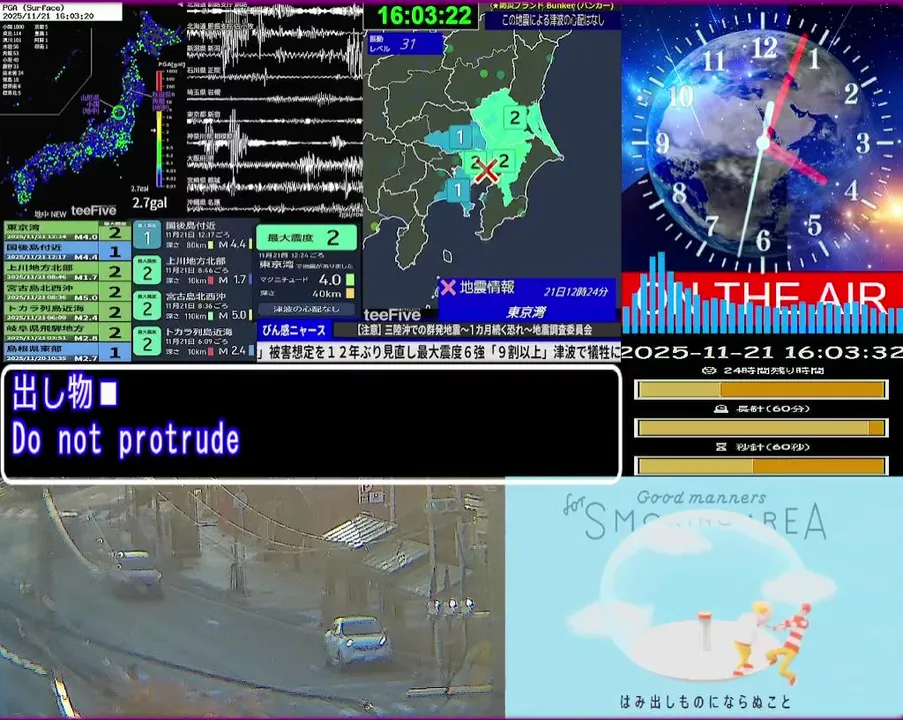Click the 2025-11-21 16:03:32 timestamp

click(x=762, y=352)
